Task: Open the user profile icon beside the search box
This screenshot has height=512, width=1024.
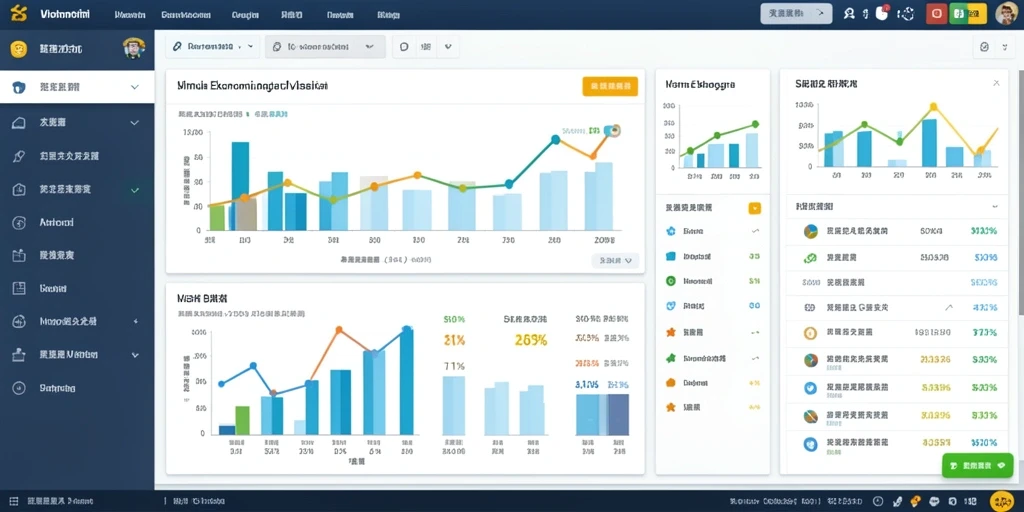Action: 849,13
